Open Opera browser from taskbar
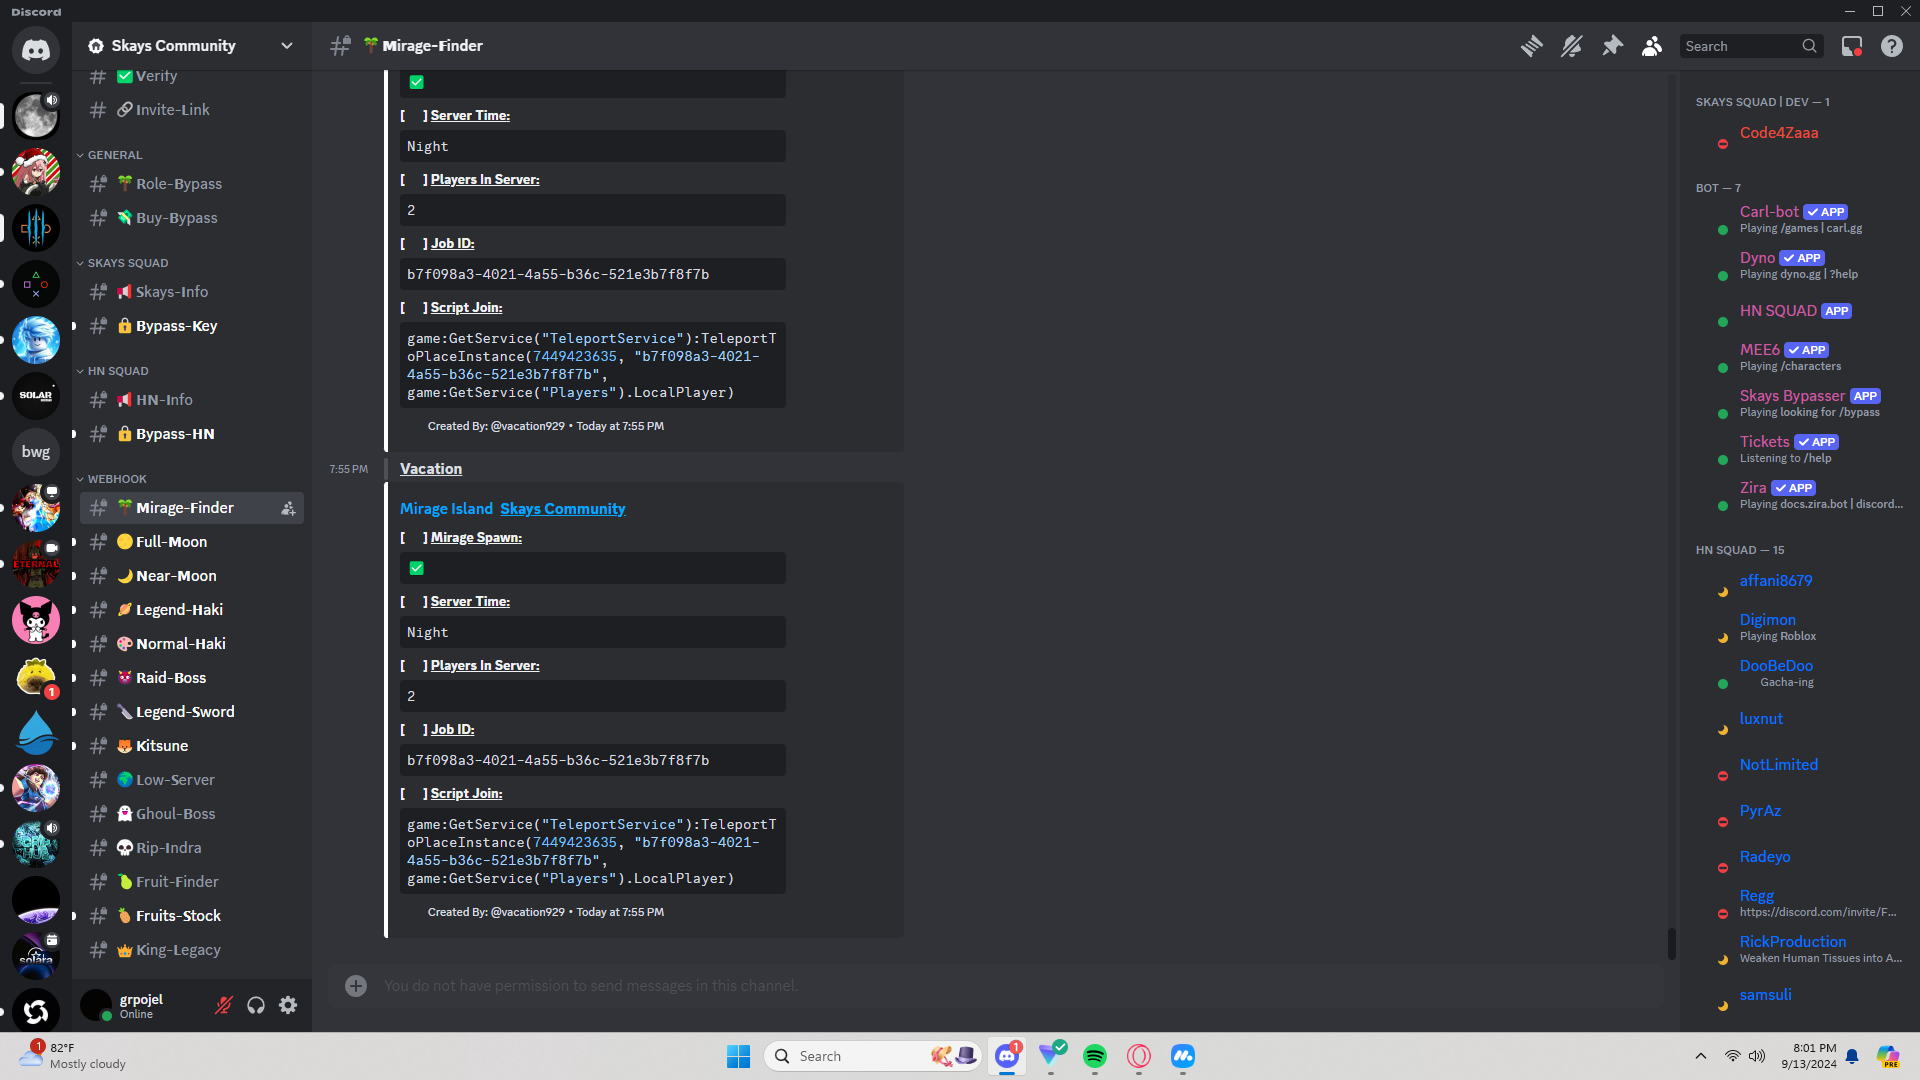Screen dimensions: 1920x1080 coord(1139,1056)
